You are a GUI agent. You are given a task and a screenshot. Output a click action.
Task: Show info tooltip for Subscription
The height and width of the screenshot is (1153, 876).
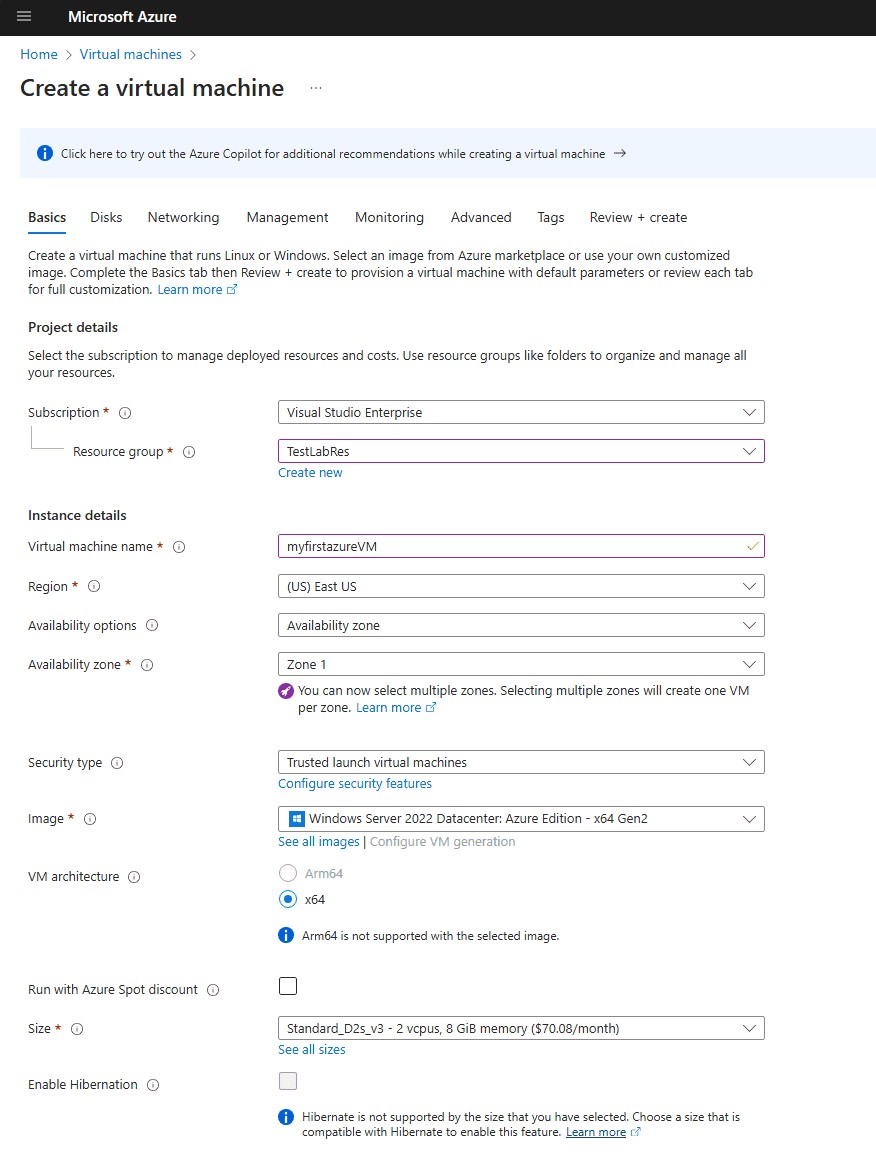coord(125,413)
